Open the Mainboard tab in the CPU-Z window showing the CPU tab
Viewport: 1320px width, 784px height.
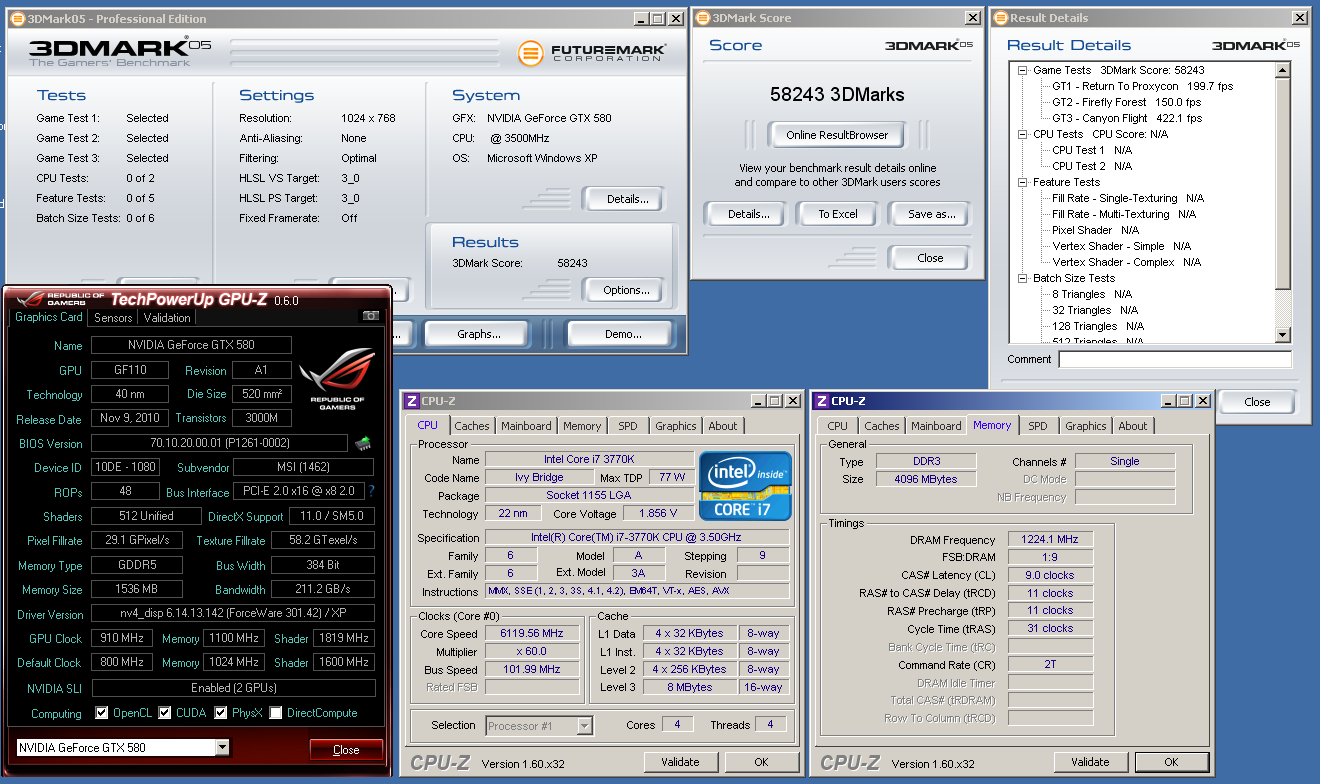point(525,426)
